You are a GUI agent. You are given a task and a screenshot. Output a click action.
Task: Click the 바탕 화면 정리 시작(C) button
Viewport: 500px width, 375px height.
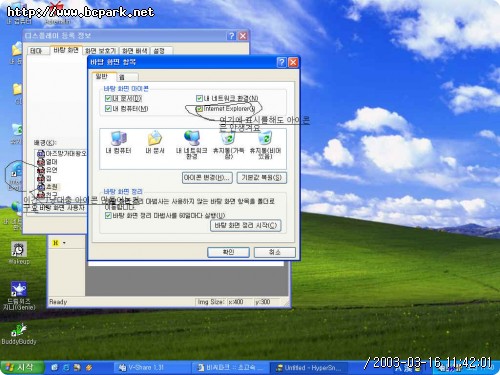[246, 225]
